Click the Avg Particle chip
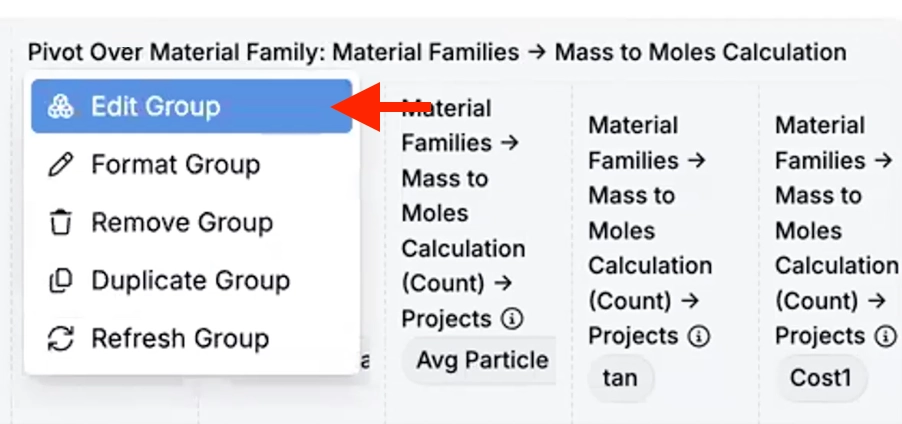 [x=481, y=360]
